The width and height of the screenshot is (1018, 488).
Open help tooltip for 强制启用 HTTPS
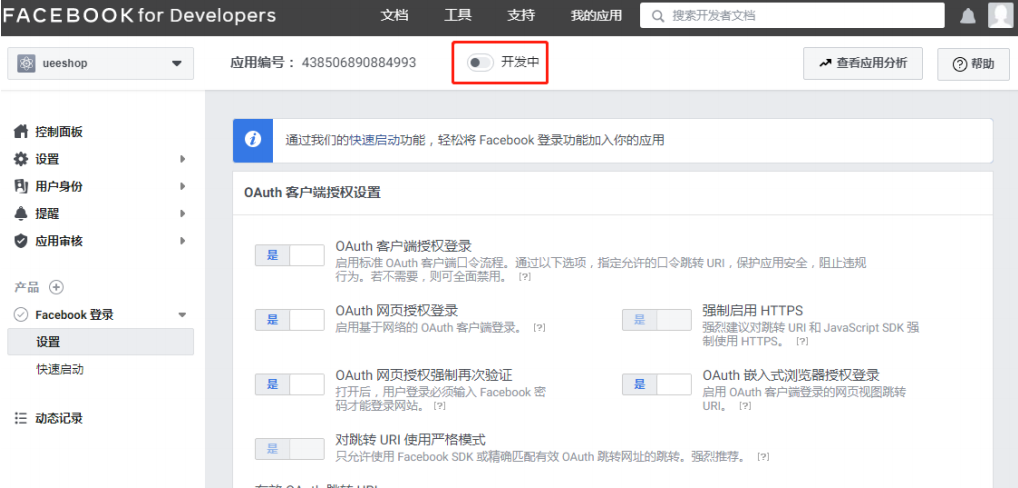802,341
